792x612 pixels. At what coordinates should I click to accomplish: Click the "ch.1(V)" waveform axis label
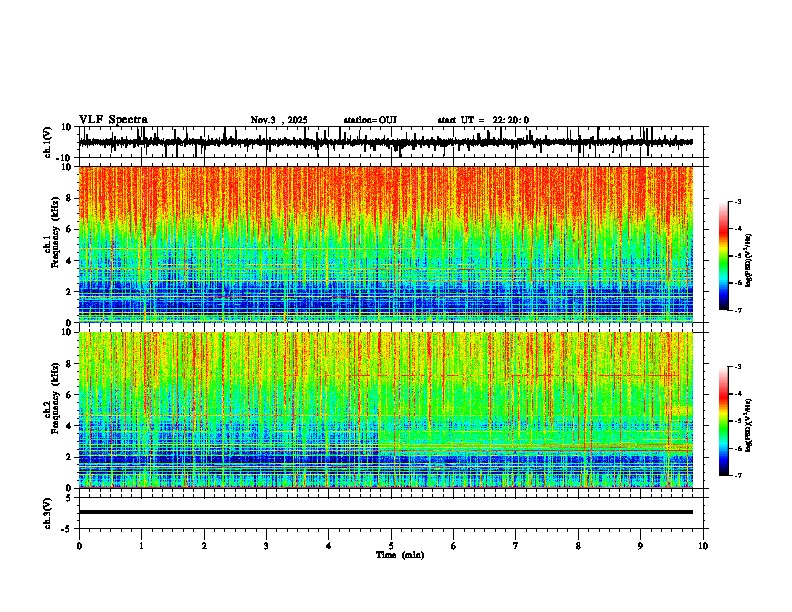point(47,142)
